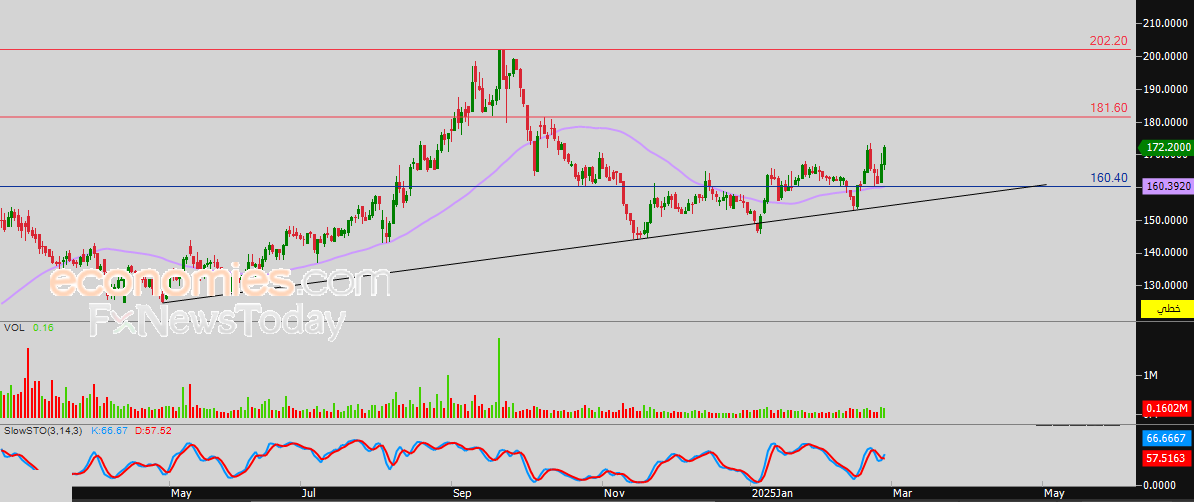This screenshot has height=502, width=1194.
Task: Select the Sep marker on time axis
Action: point(462,494)
